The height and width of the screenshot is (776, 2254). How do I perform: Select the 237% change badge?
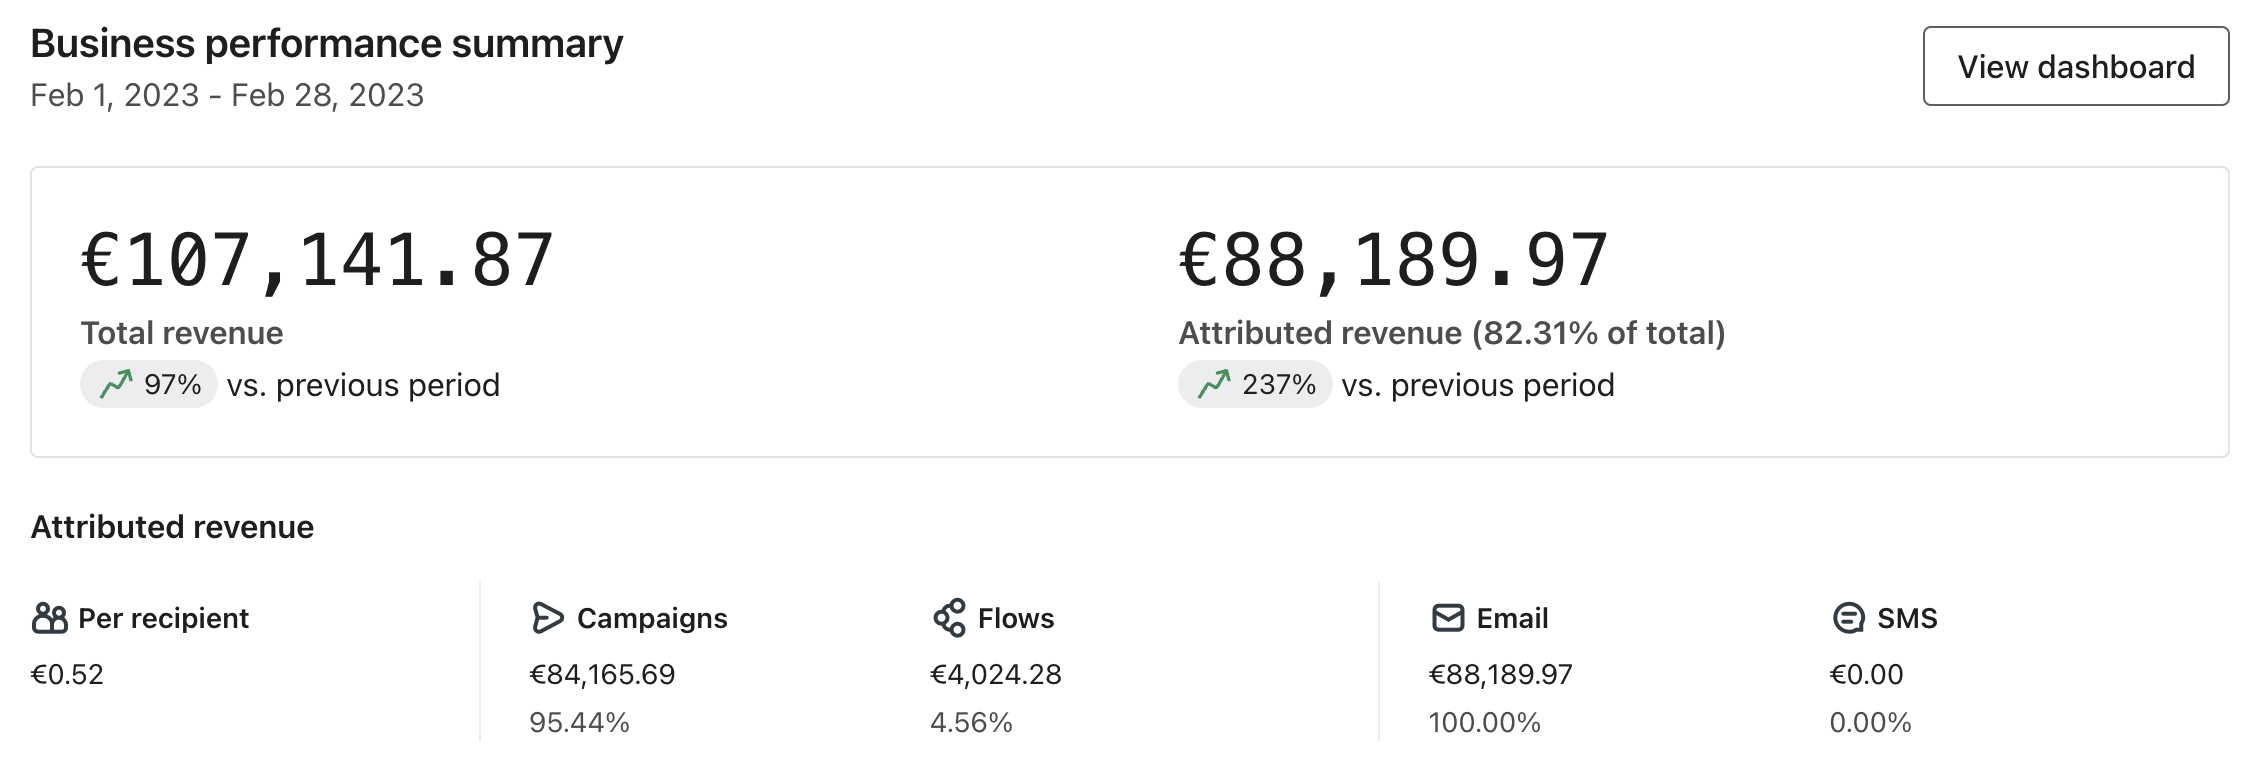pos(1256,384)
